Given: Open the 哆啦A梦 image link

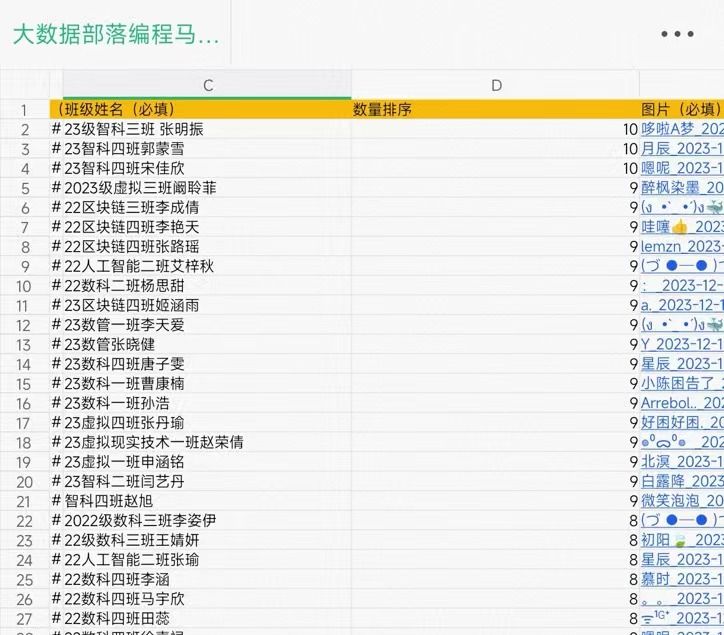Looking at the screenshot, I should point(681,129).
